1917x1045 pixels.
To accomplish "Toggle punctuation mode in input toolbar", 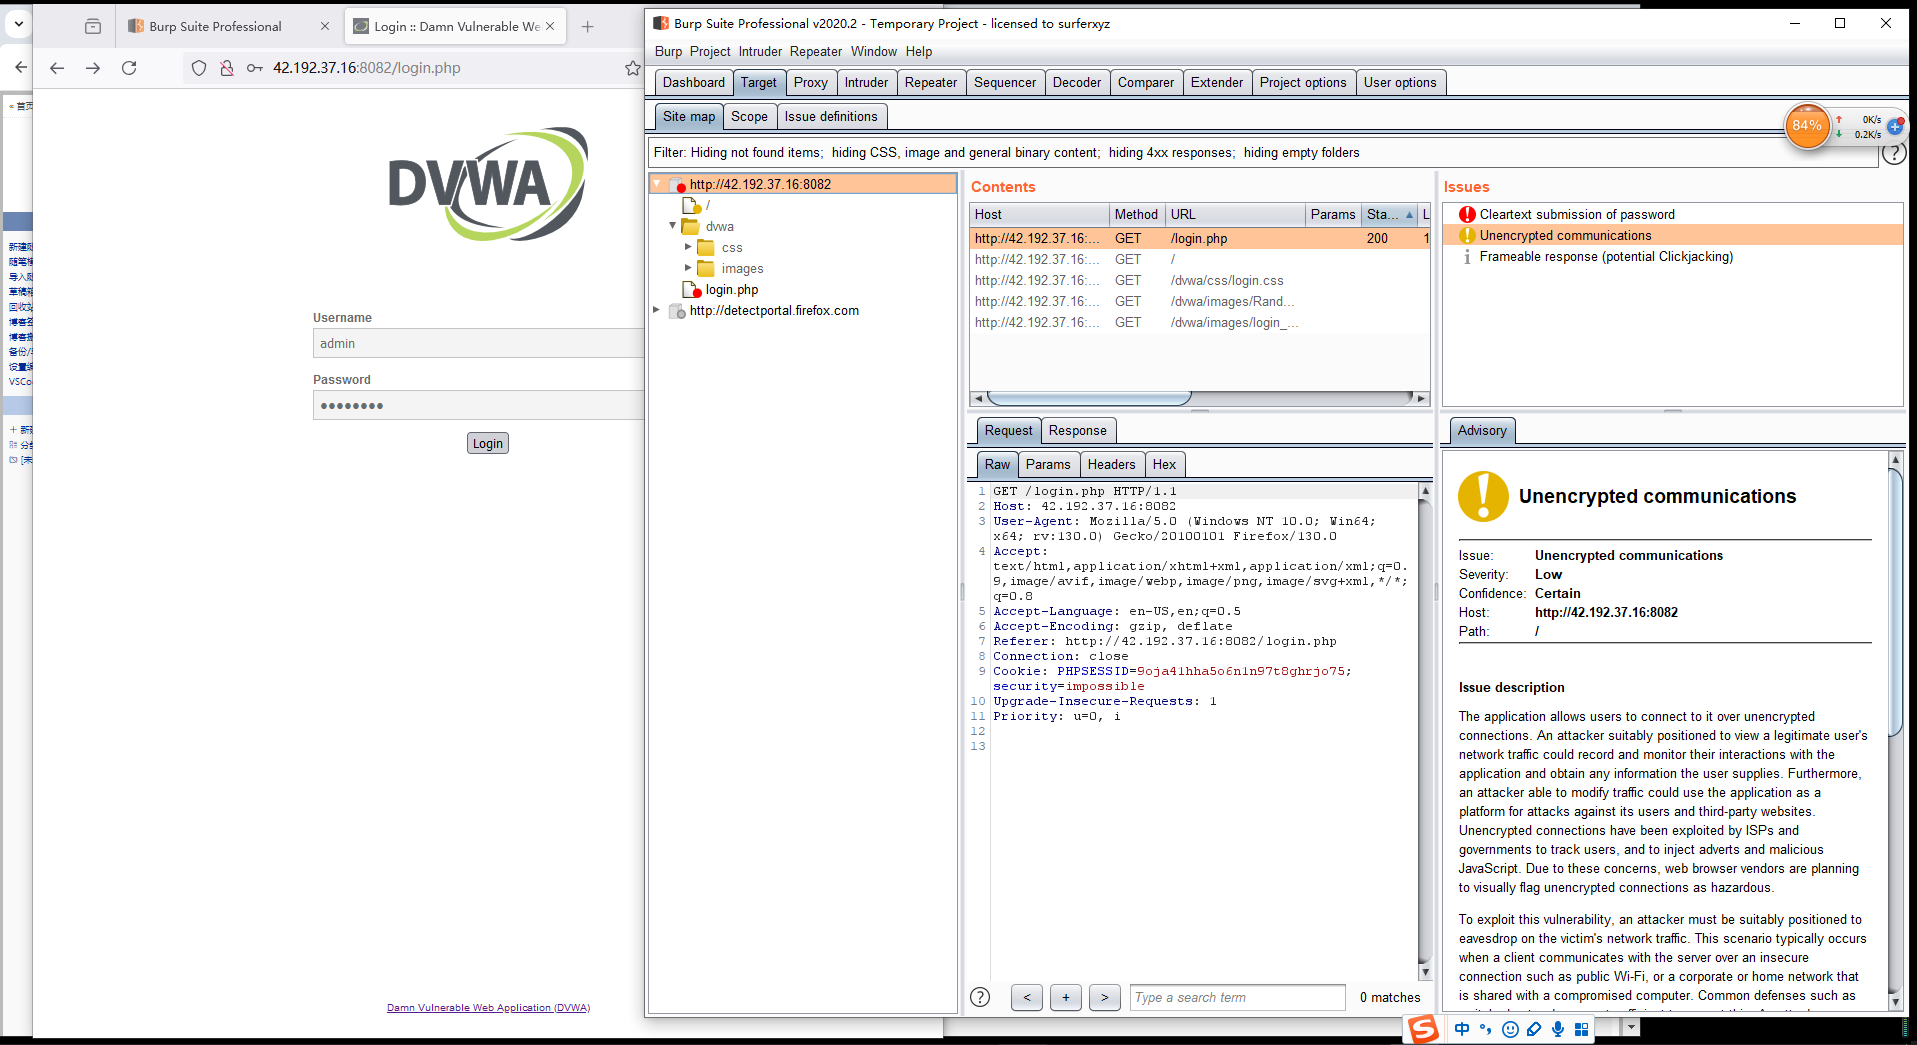I will pyautogui.click(x=1485, y=1029).
